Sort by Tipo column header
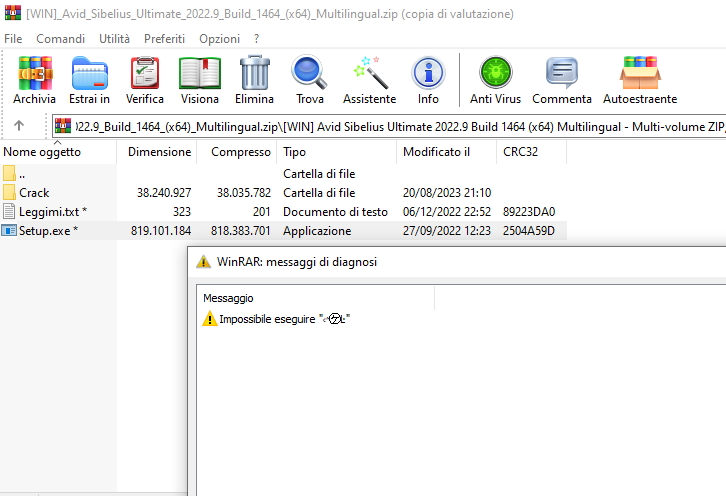Viewport: 726px width, 496px height. [337, 152]
